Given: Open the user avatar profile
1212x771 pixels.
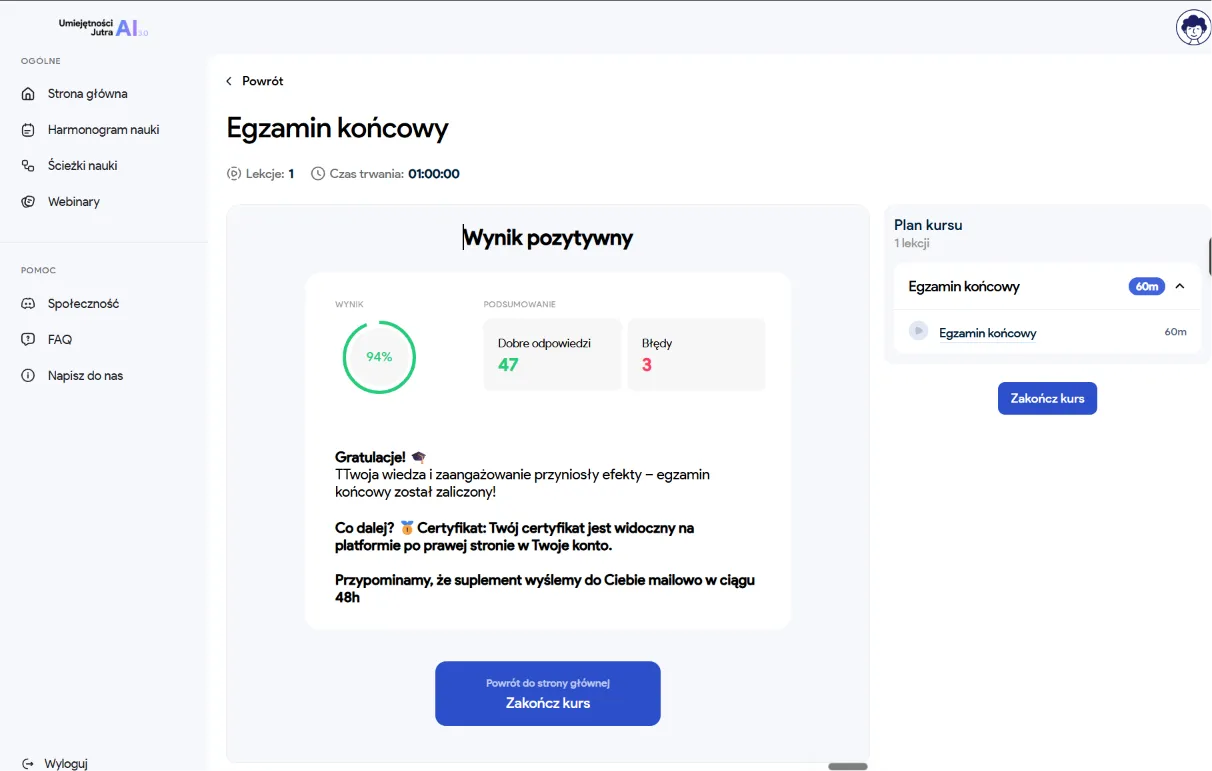Looking at the screenshot, I should (x=1193, y=27).
